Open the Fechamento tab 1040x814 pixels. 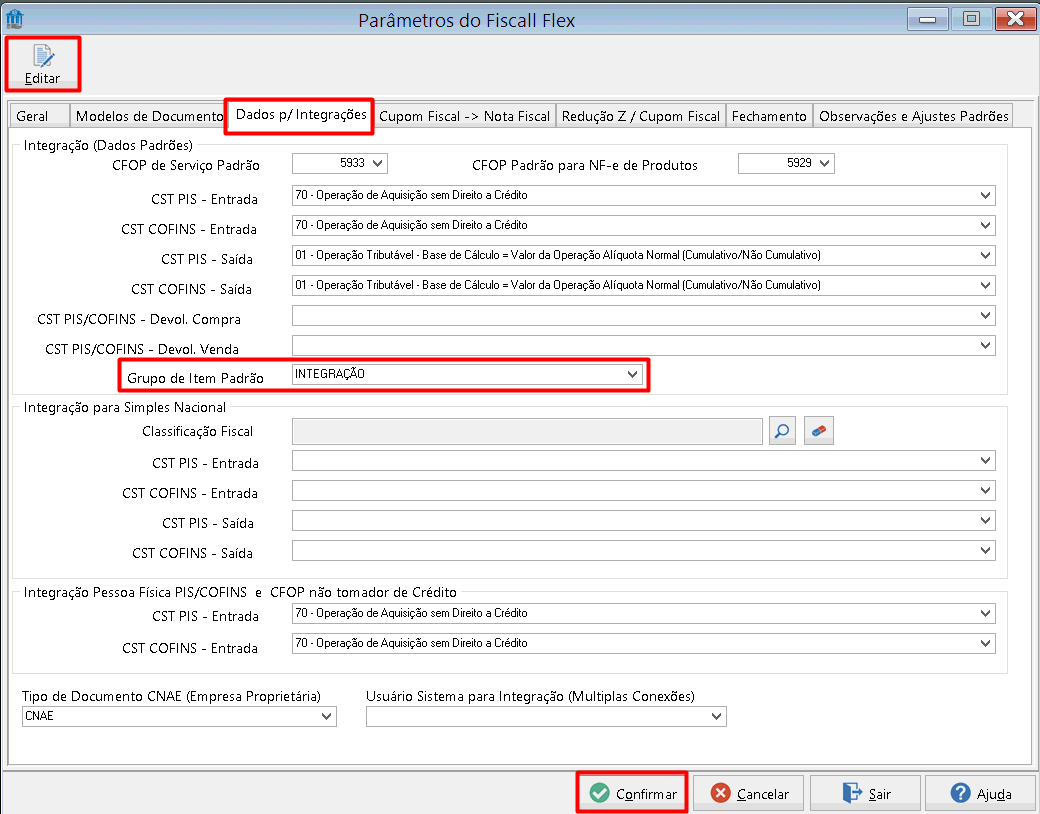tap(769, 116)
